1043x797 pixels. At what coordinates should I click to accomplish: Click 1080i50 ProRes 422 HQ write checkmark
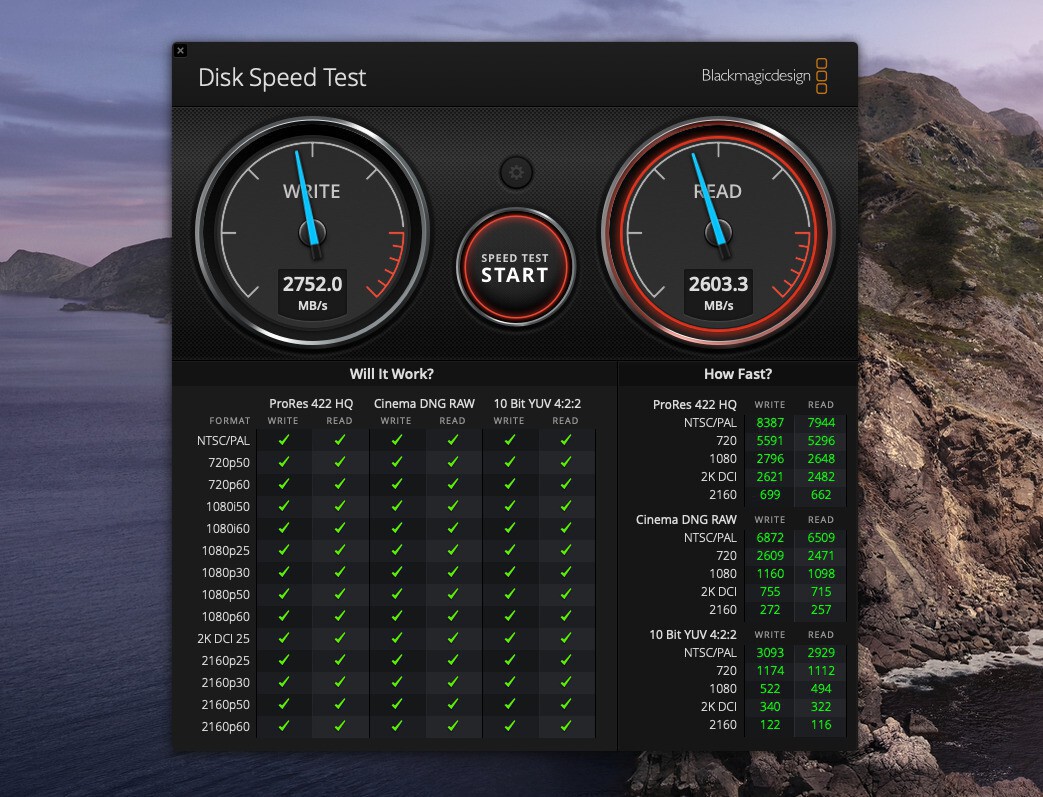click(x=284, y=506)
